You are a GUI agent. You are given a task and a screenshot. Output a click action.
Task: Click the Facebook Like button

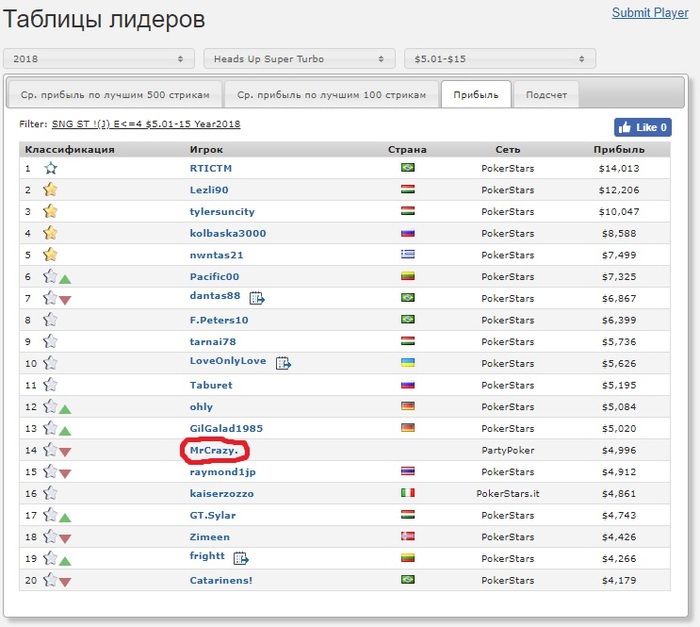coord(642,127)
